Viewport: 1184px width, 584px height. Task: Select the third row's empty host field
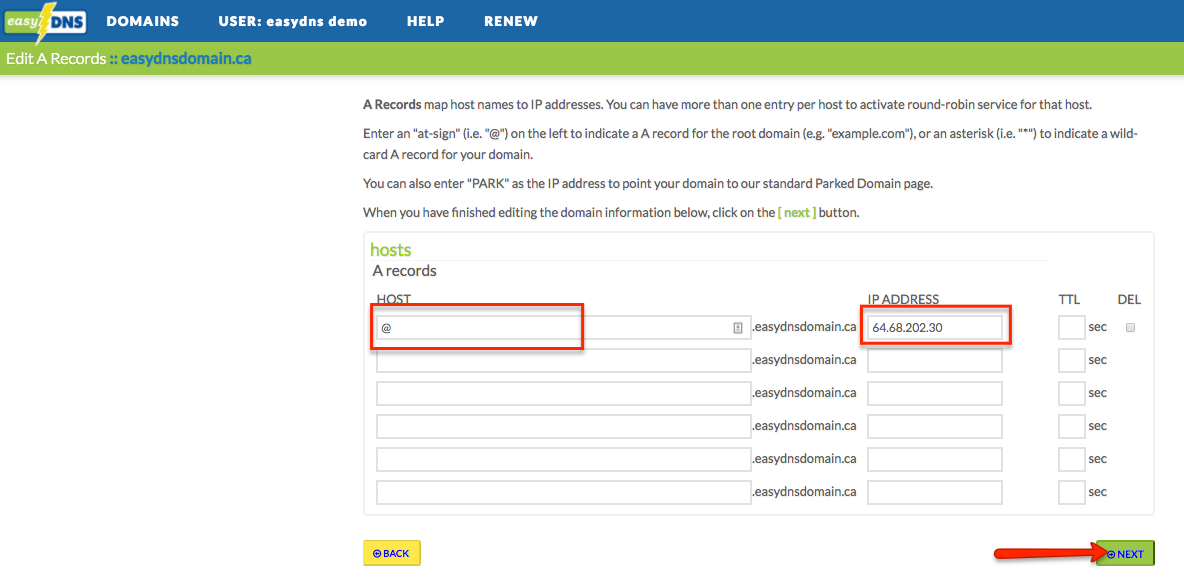click(x=563, y=394)
